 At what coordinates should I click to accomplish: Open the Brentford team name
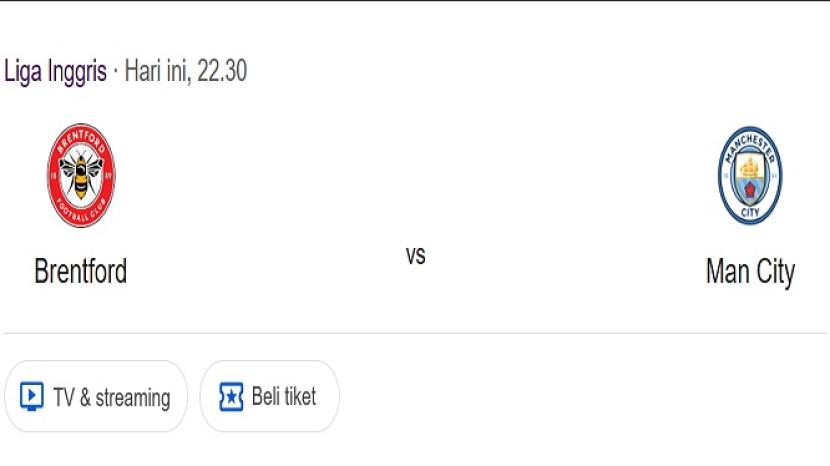pos(81,271)
